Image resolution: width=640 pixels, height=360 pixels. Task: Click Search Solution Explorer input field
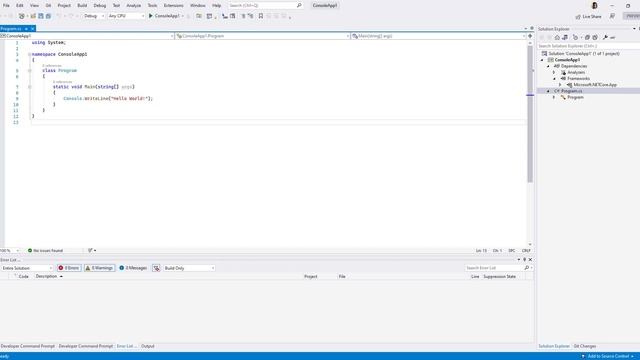[588, 46]
